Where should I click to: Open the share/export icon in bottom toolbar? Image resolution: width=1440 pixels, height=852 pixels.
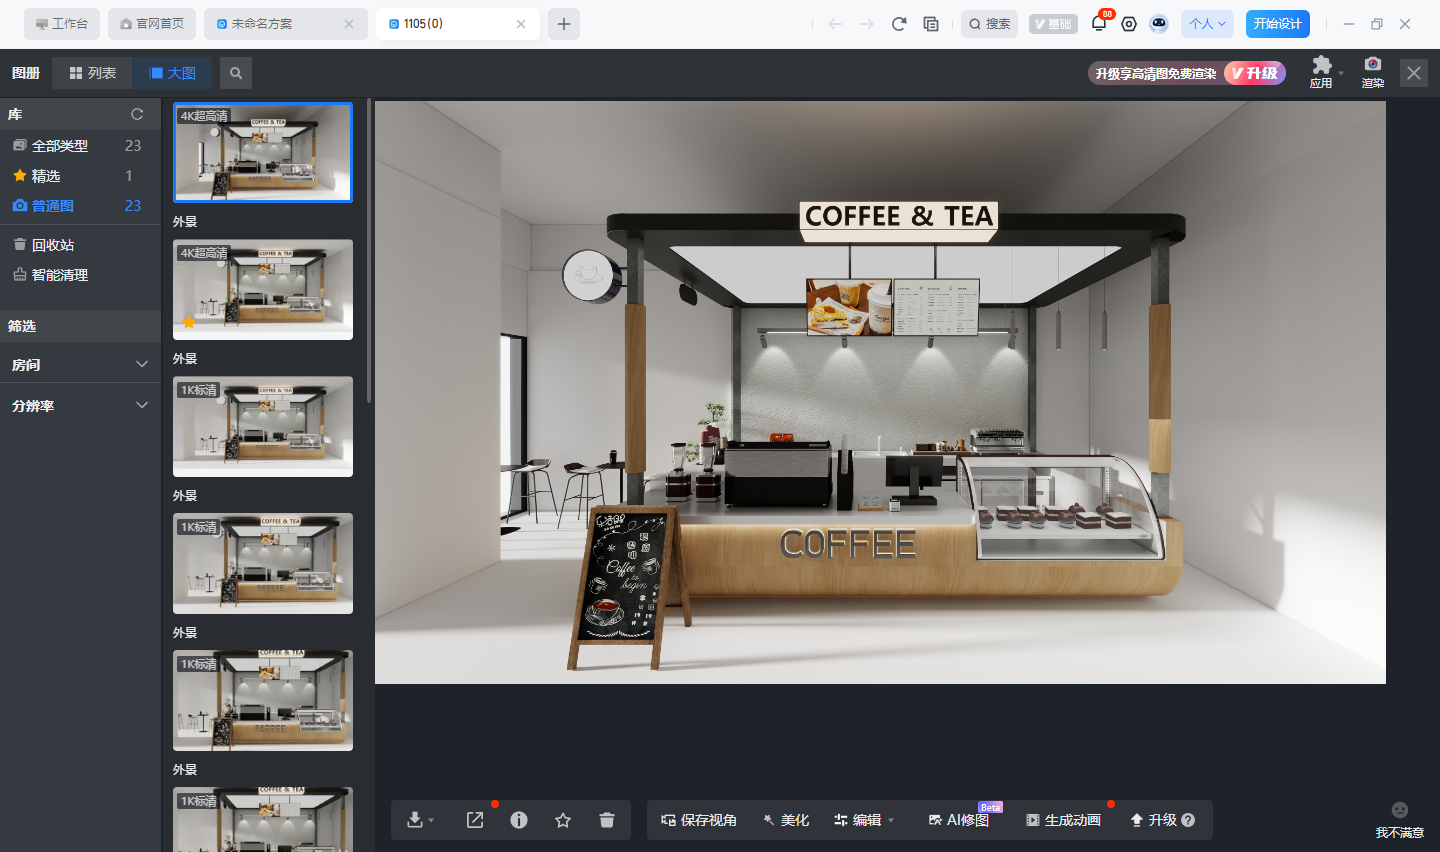pyautogui.click(x=475, y=820)
